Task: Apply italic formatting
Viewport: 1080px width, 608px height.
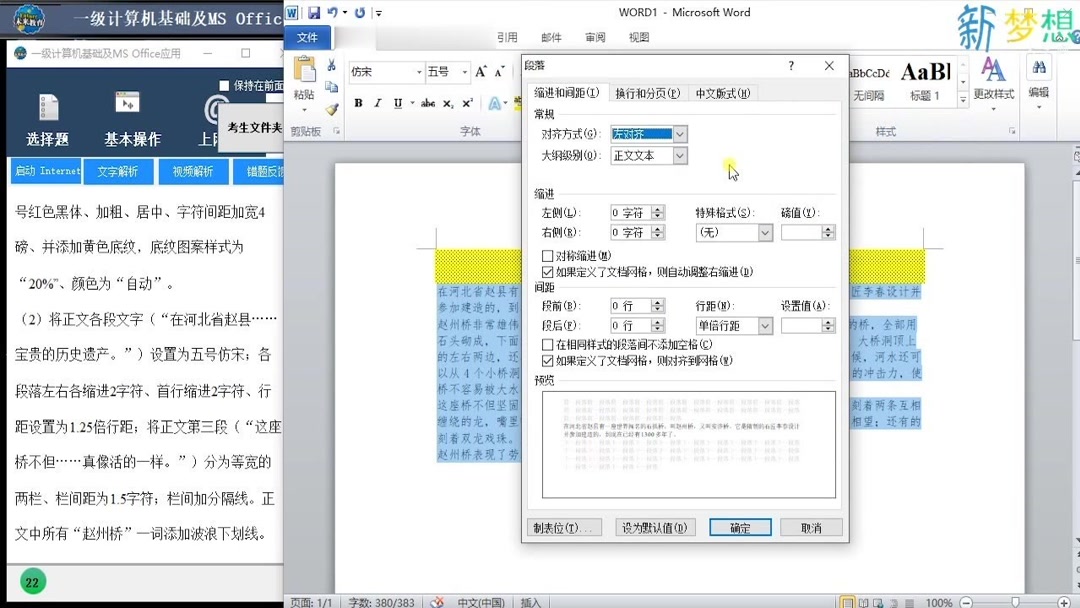Action: 378,102
